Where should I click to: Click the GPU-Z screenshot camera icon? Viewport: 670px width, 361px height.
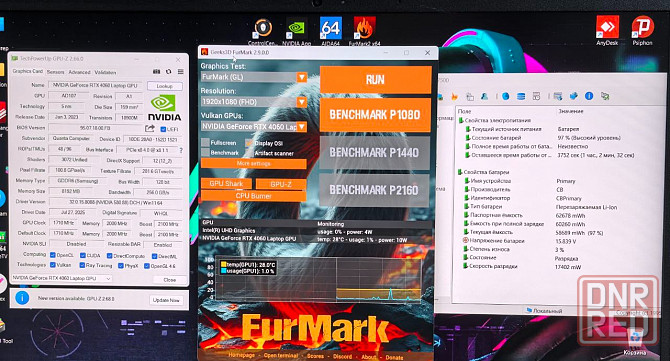(157, 72)
